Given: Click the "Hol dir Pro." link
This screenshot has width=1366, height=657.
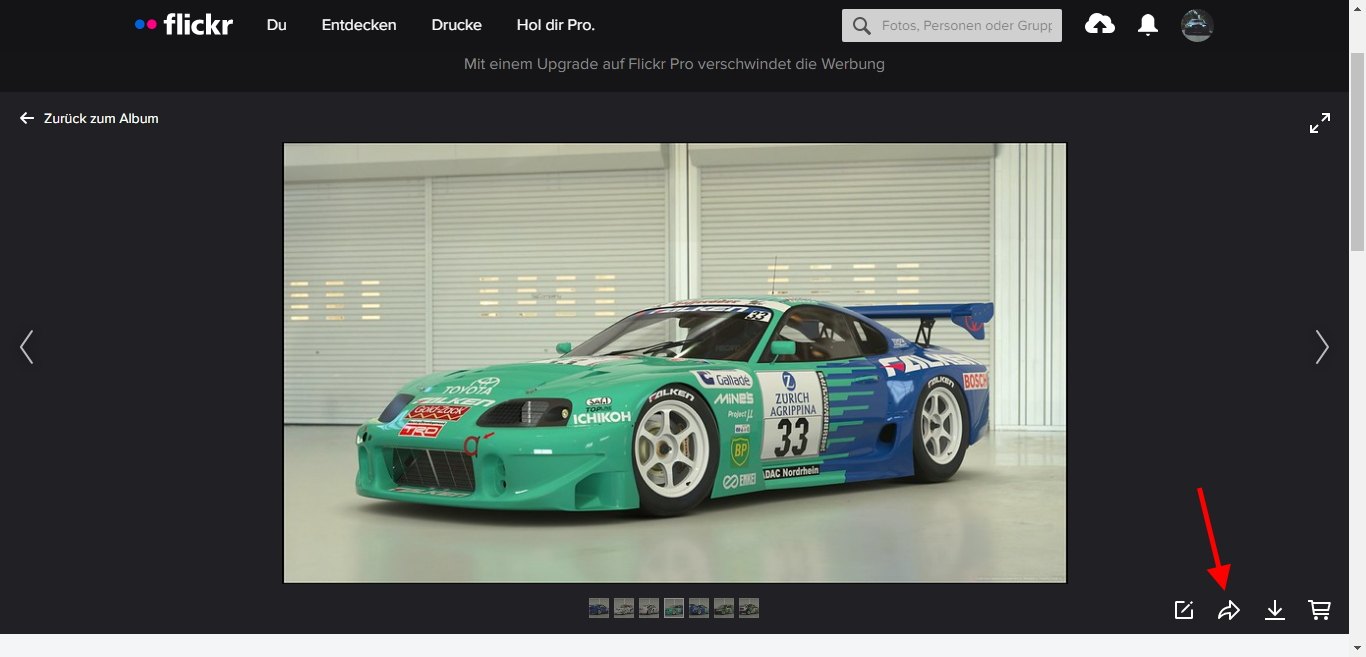Looking at the screenshot, I should click(555, 25).
